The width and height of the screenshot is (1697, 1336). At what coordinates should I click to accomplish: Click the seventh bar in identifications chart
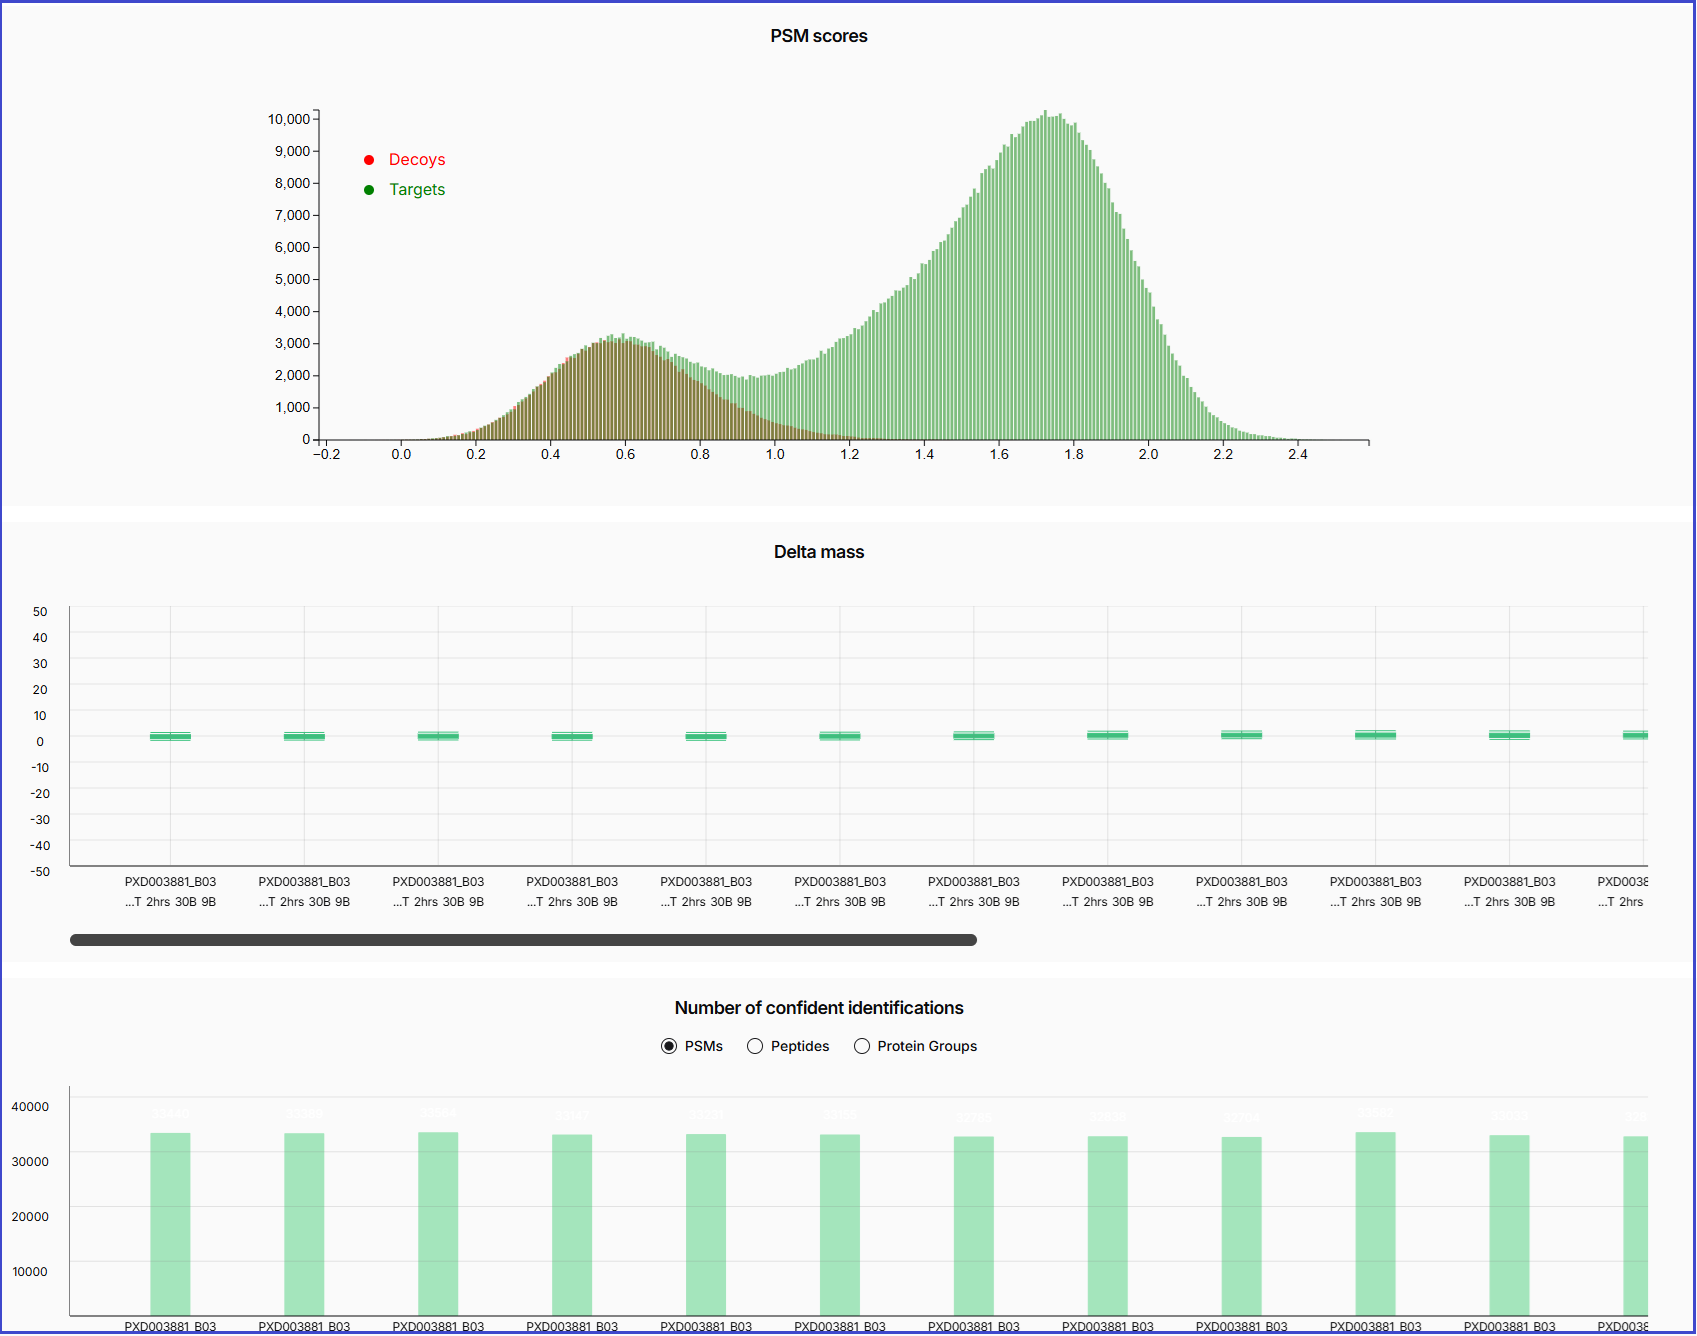[974, 1225]
